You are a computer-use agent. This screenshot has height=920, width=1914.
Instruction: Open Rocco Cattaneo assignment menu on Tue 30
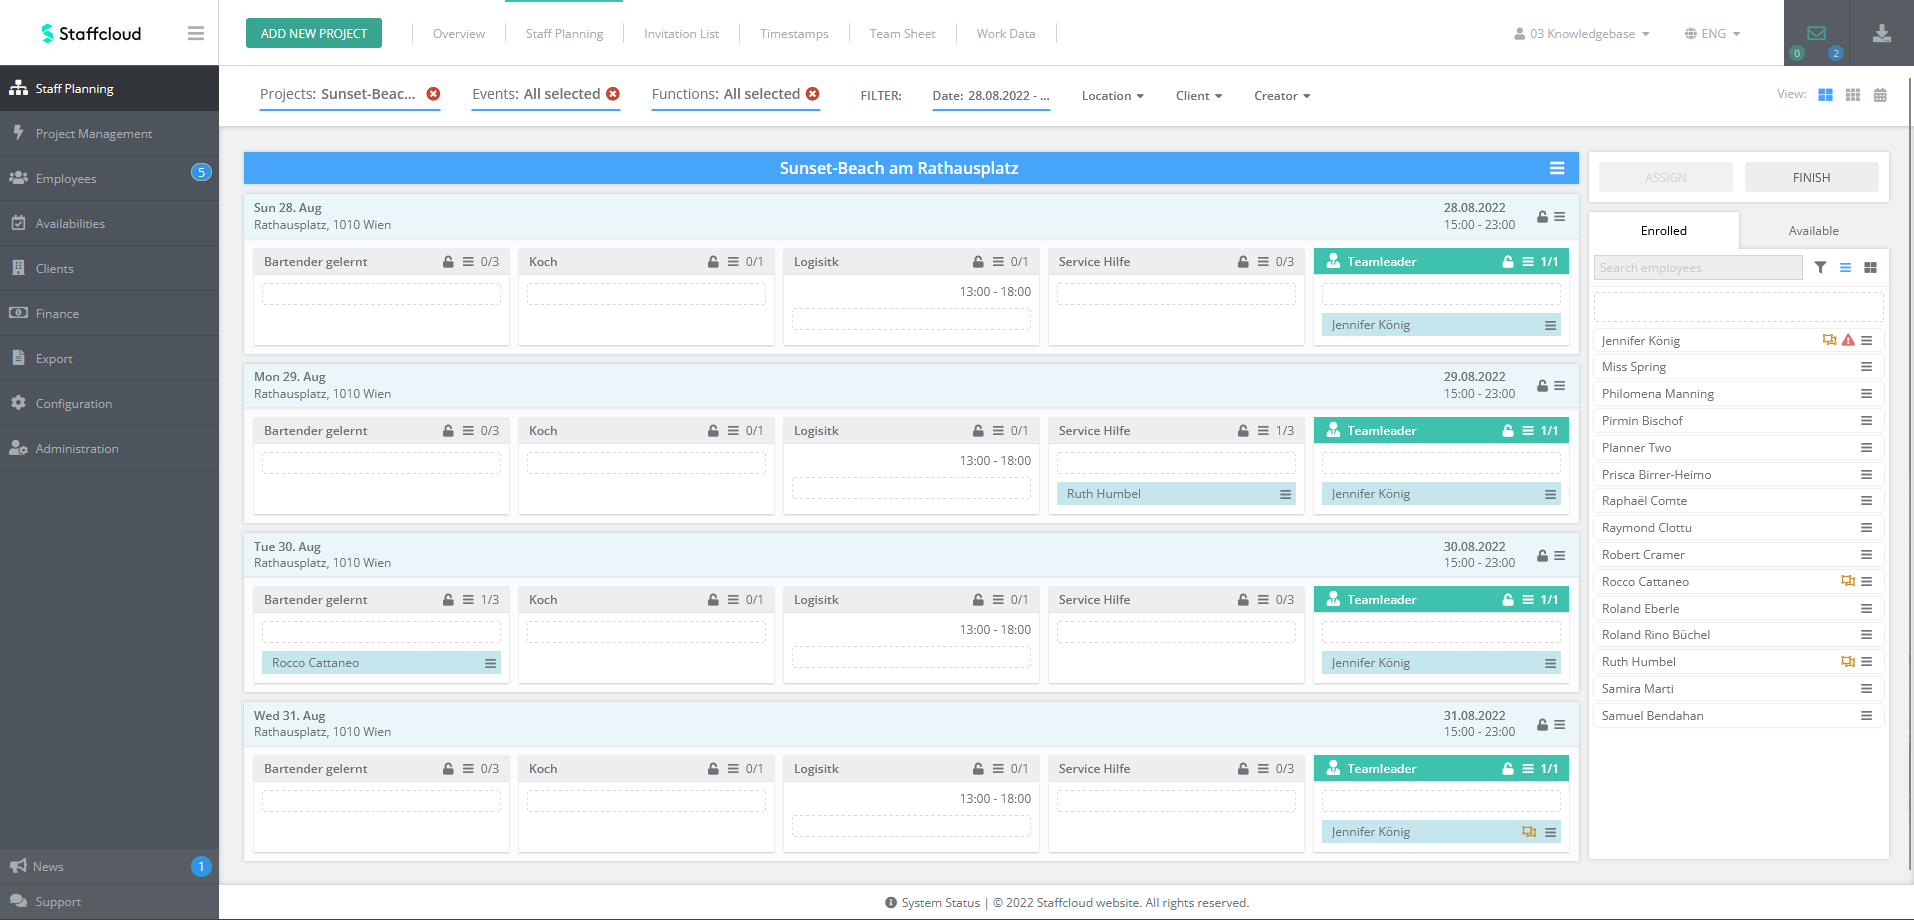coord(490,663)
